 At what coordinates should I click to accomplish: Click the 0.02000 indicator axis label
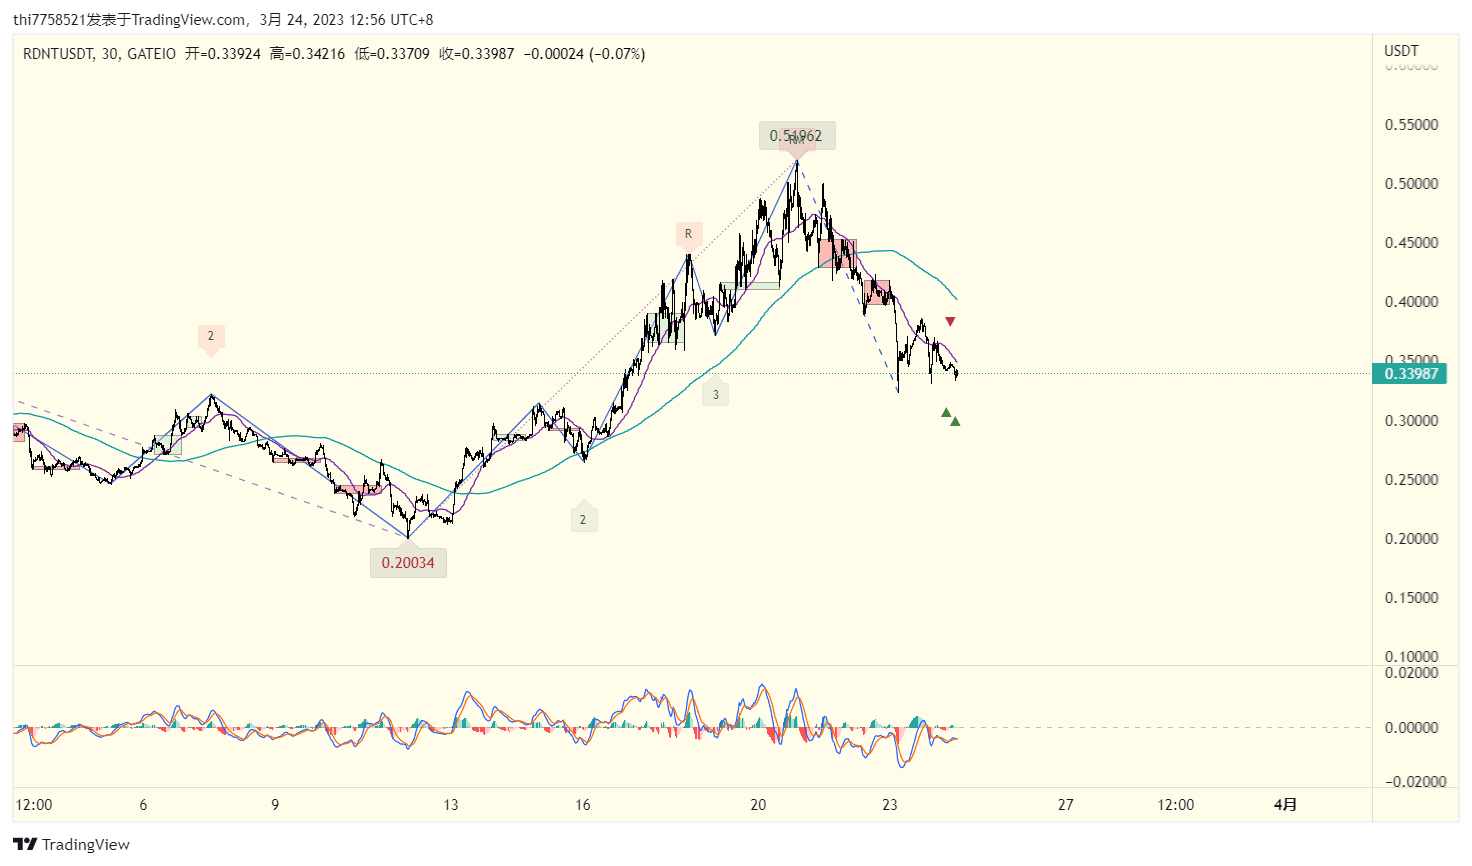(x=1411, y=673)
